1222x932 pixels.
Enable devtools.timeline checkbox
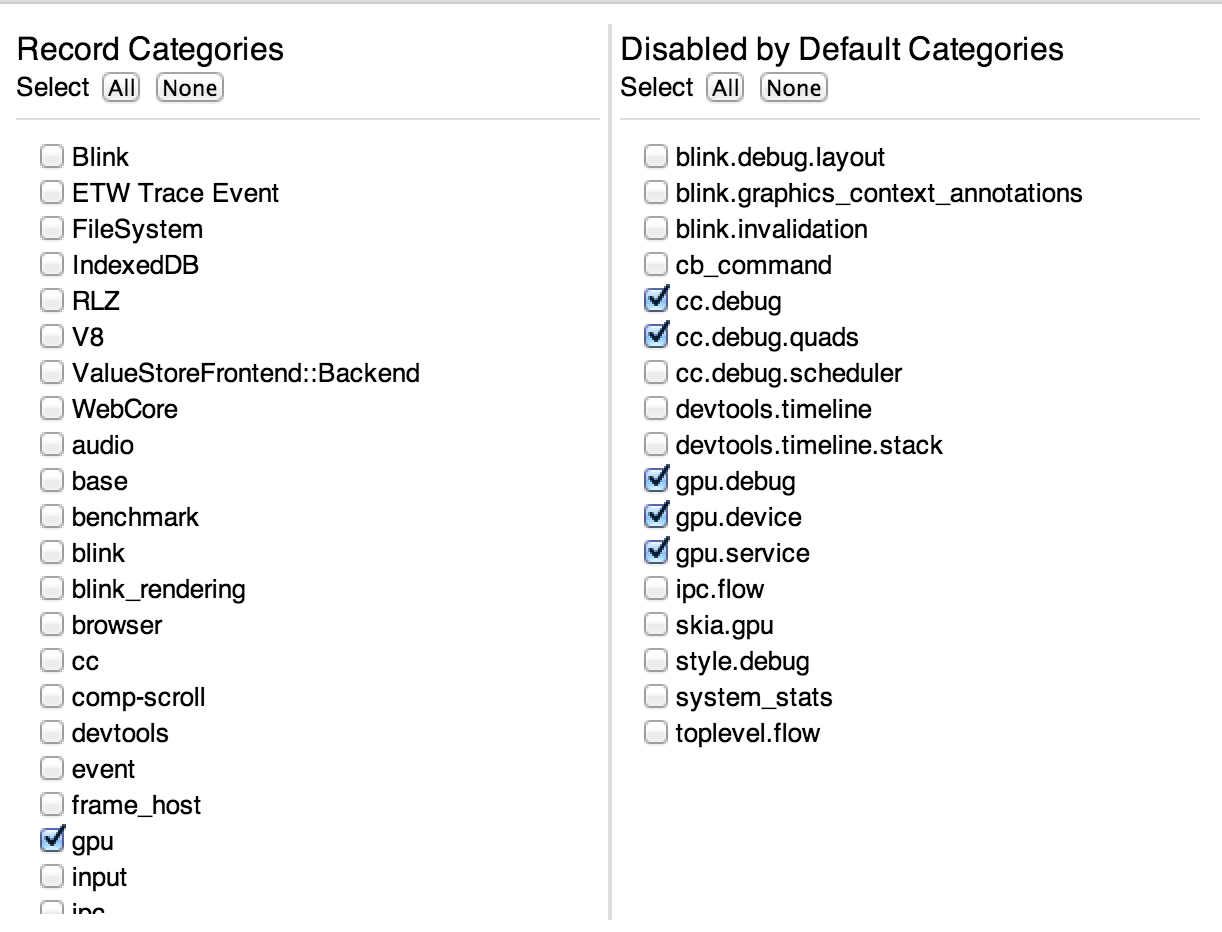pos(656,409)
